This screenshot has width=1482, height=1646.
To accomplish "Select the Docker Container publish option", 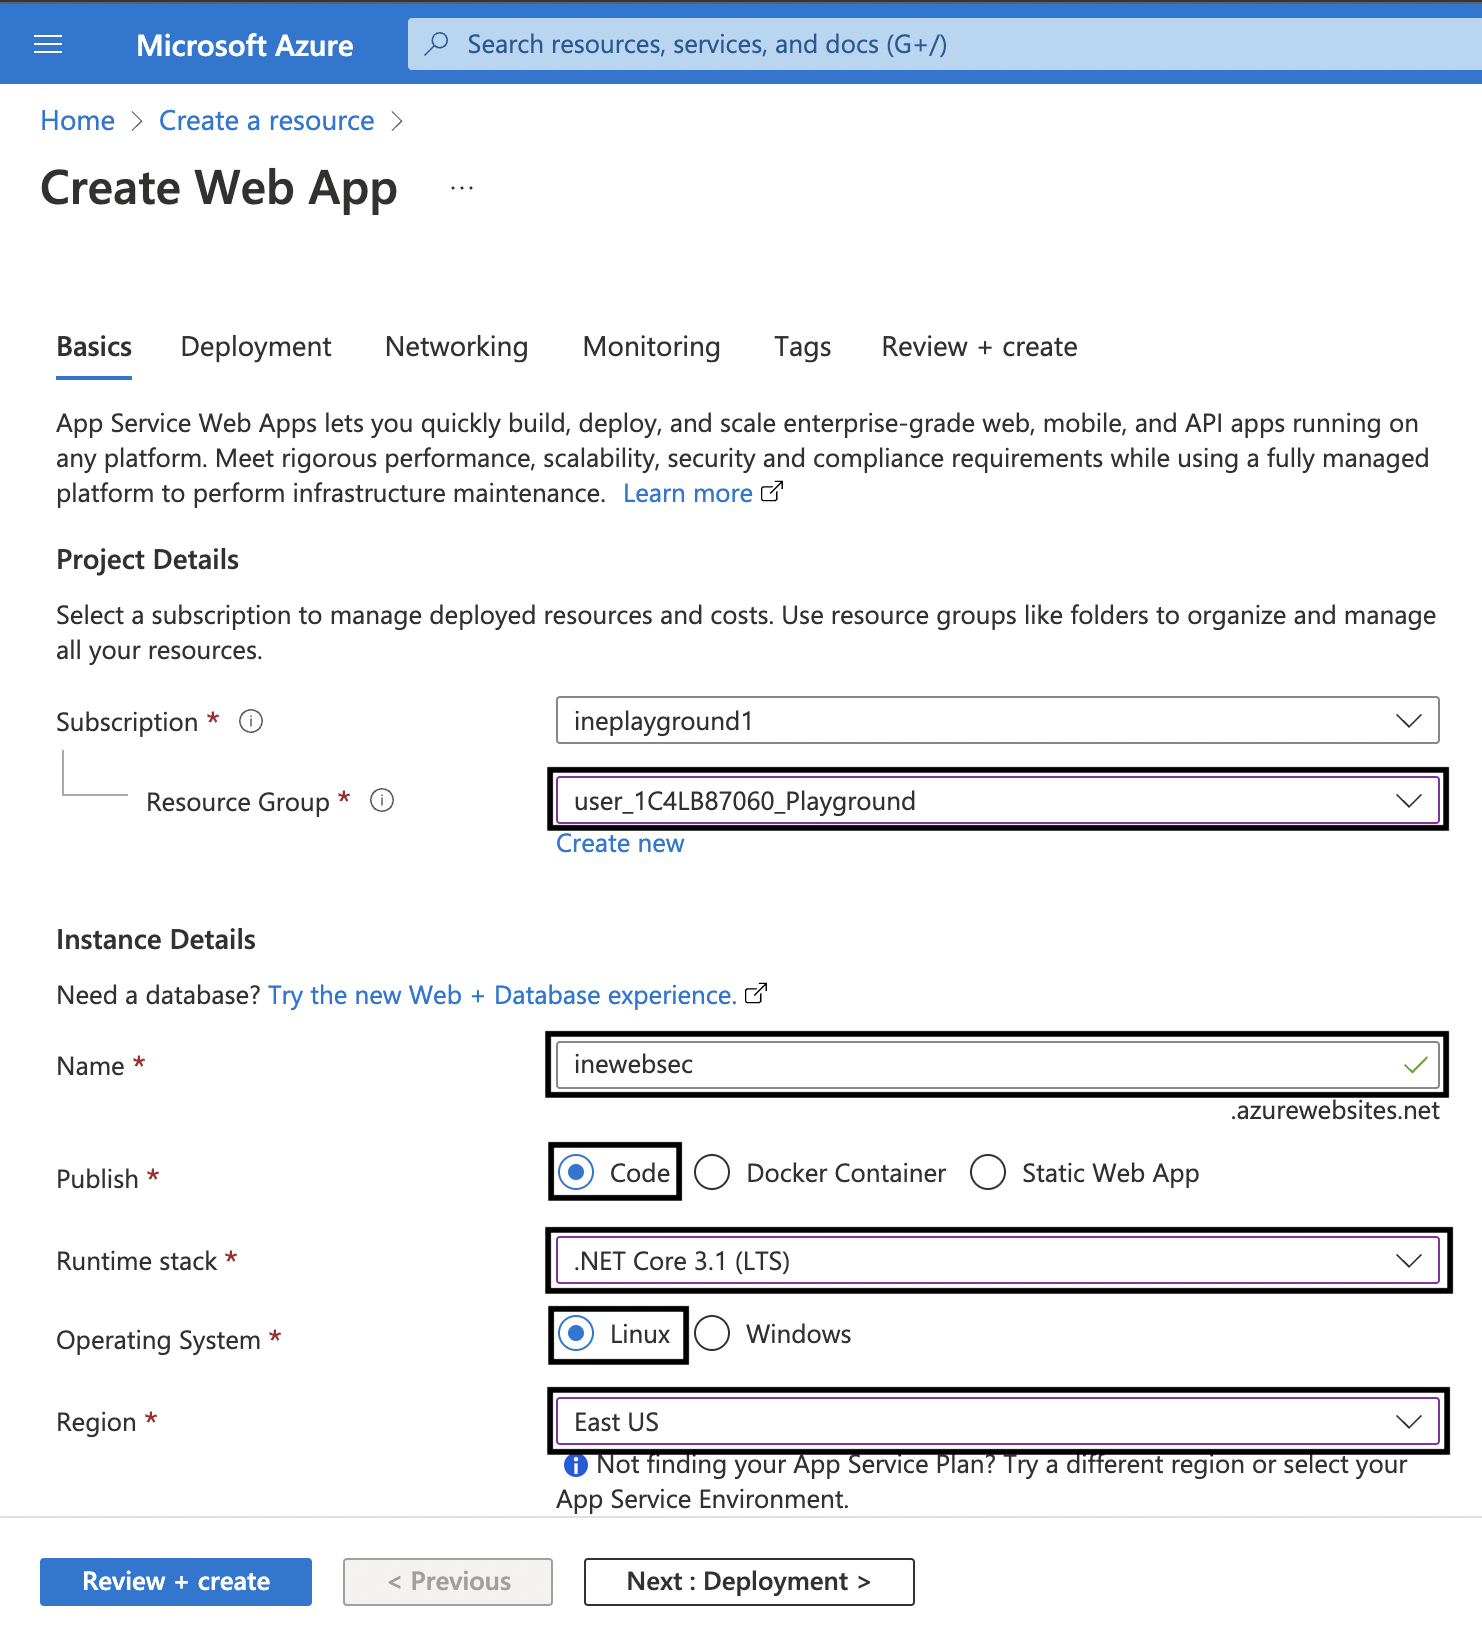I will [x=712, y=1172].
